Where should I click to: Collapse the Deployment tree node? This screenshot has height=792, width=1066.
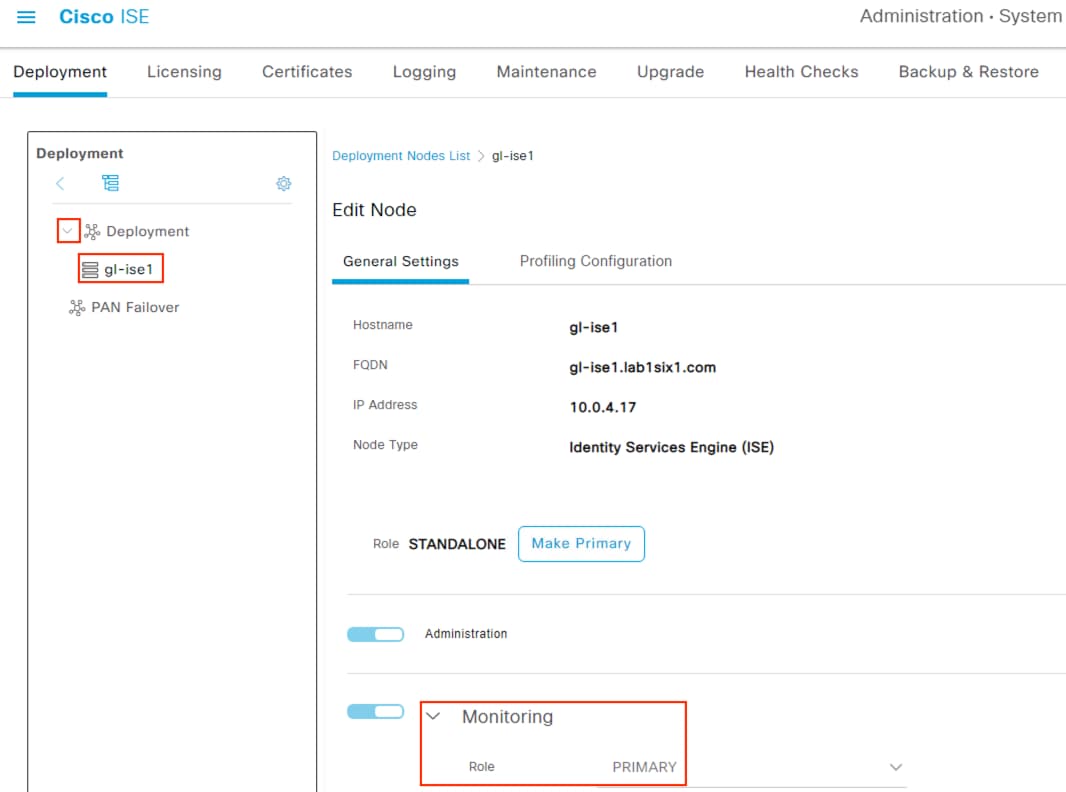(67, 231)
